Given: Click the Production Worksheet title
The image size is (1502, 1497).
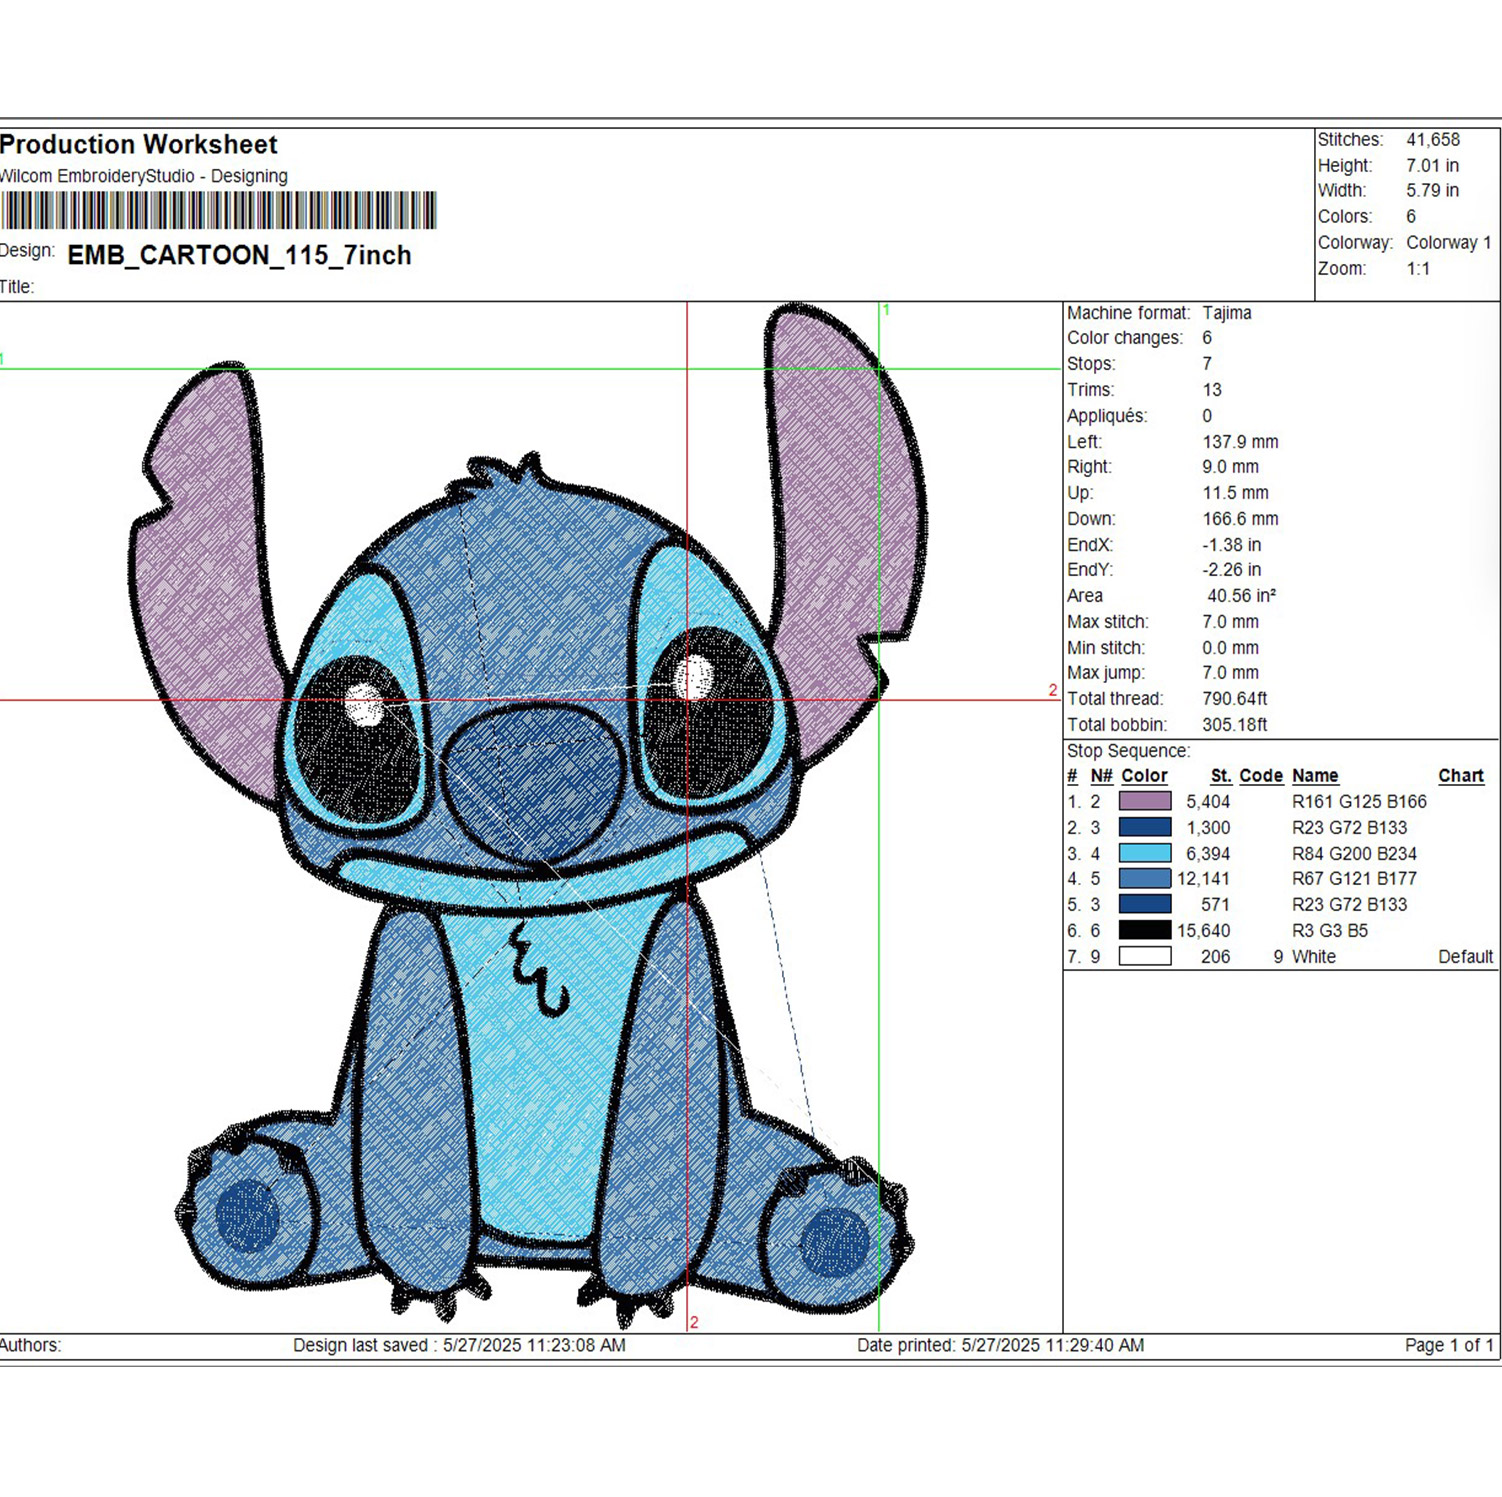Looking at the screenshot, I should [138, 145].
